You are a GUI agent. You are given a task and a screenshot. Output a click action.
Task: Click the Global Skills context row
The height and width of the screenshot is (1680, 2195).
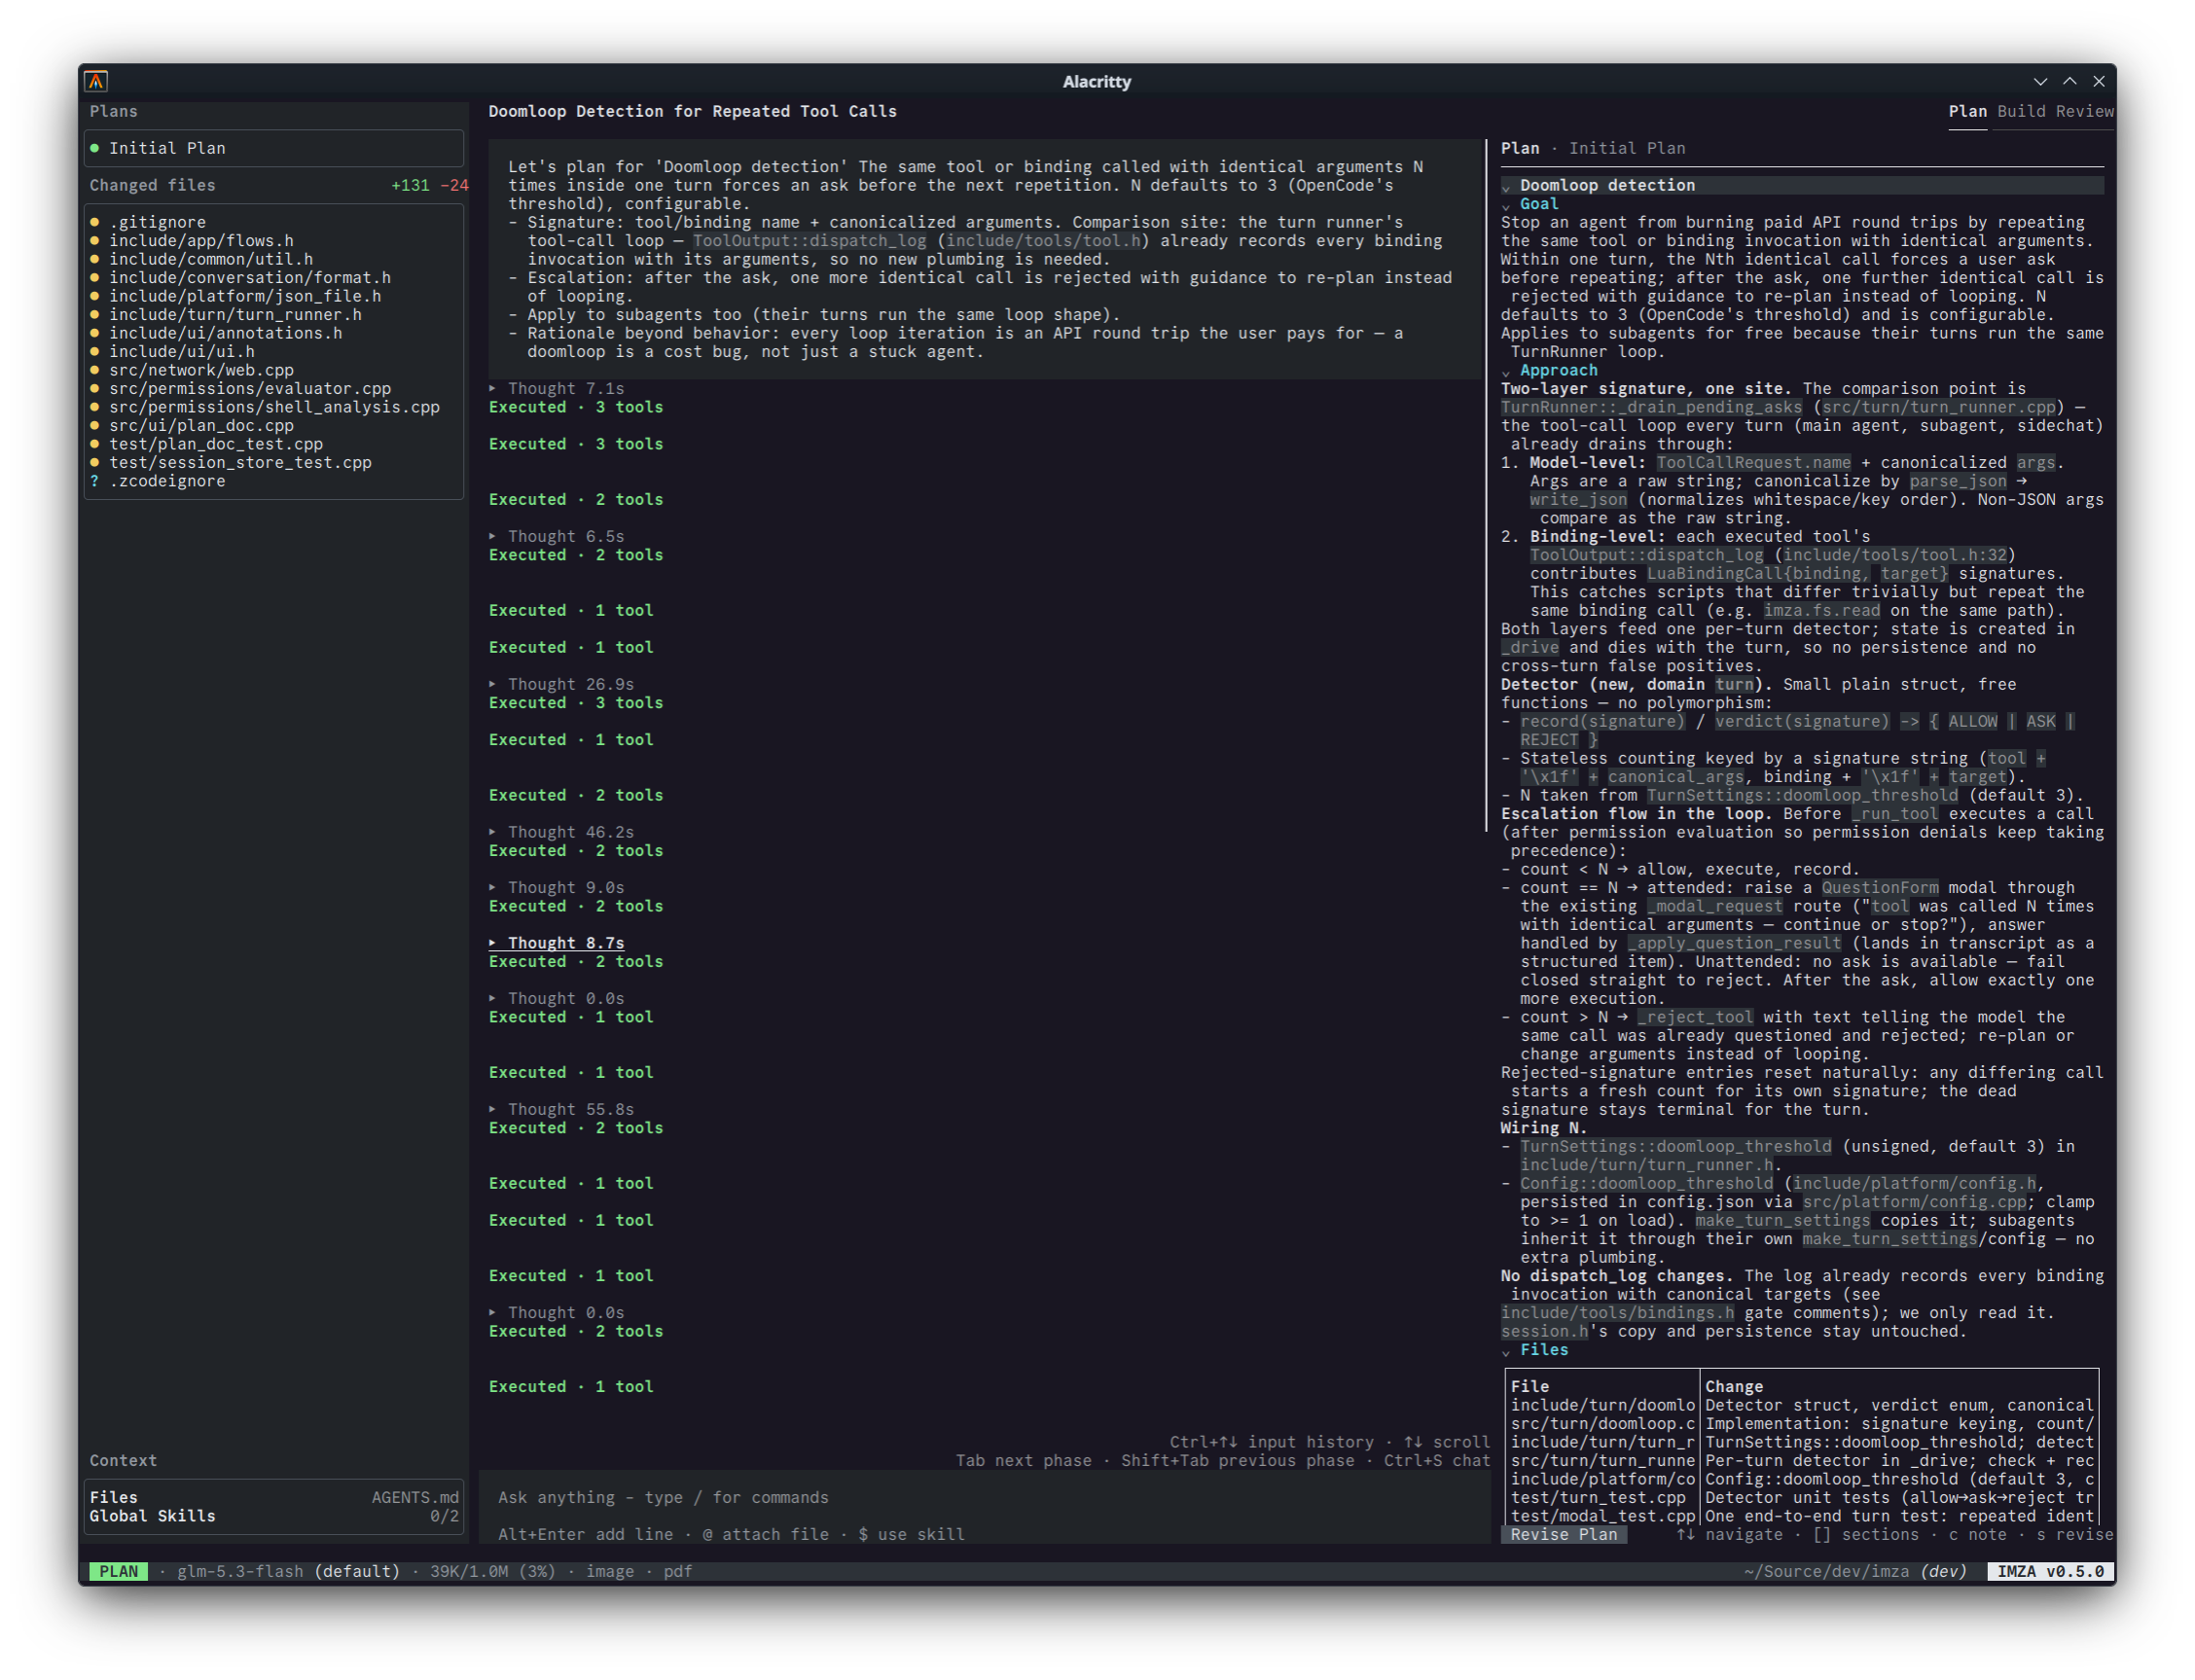click(274, 1517)
